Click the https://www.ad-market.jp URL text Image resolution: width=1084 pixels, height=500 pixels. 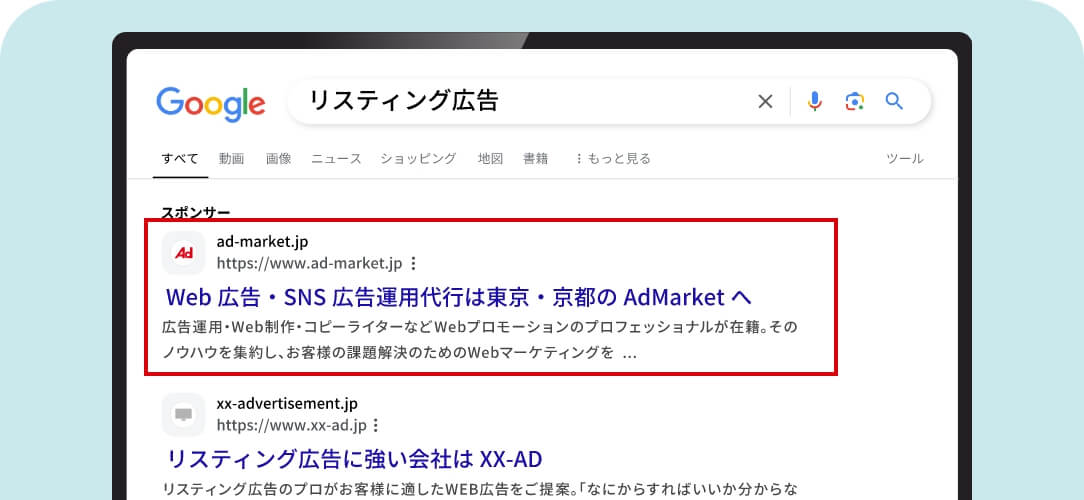click(x=309, y=263)
